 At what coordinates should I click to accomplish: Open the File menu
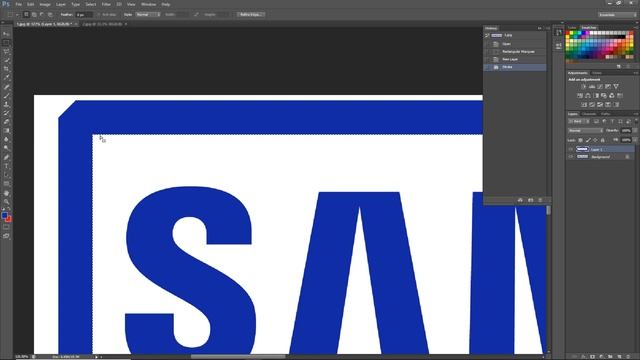(x=19, y=4)
